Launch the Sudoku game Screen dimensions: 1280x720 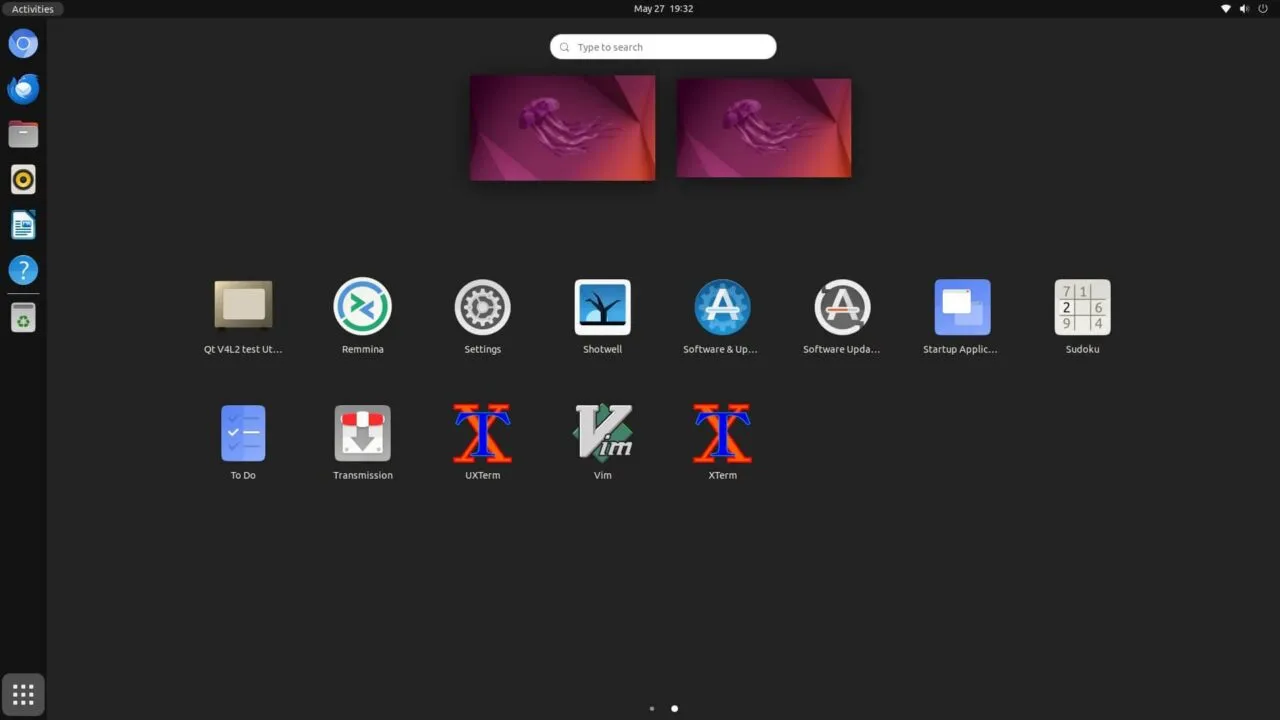1082,307
